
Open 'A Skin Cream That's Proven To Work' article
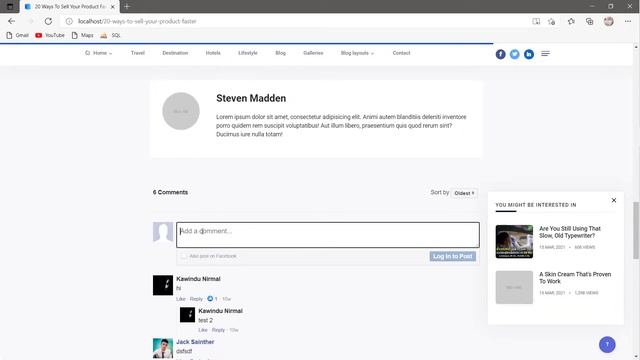575,278
